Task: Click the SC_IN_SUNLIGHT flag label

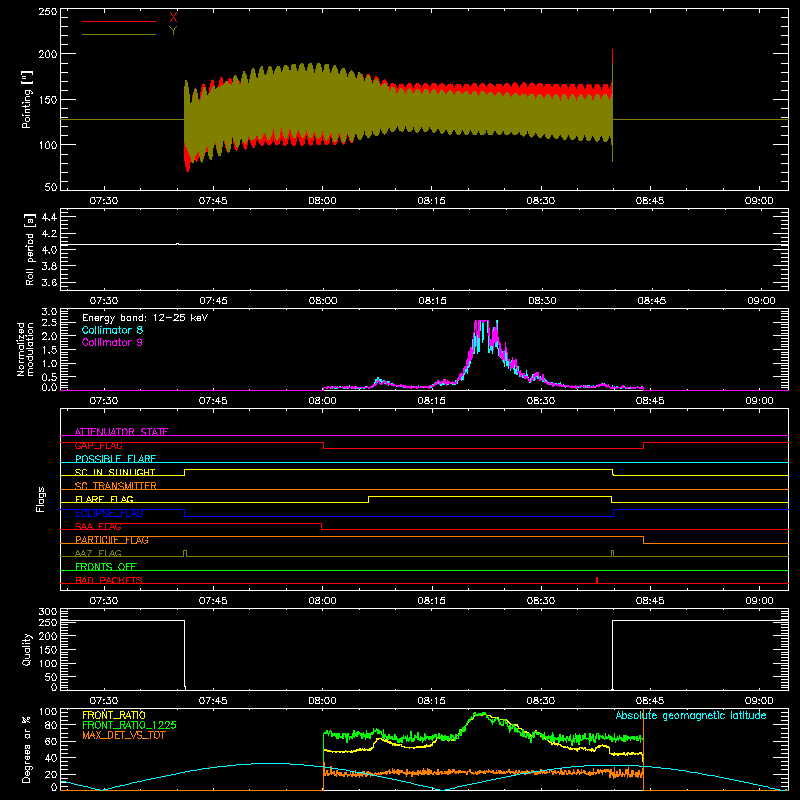Action: [x=115, y=472]
